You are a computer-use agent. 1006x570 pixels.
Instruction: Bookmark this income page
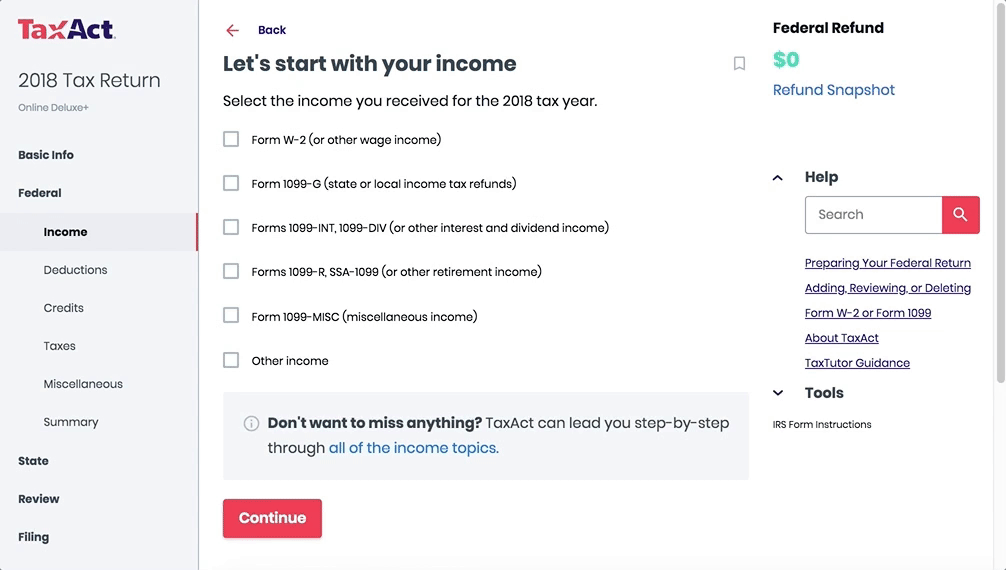(x=739, y=64)
